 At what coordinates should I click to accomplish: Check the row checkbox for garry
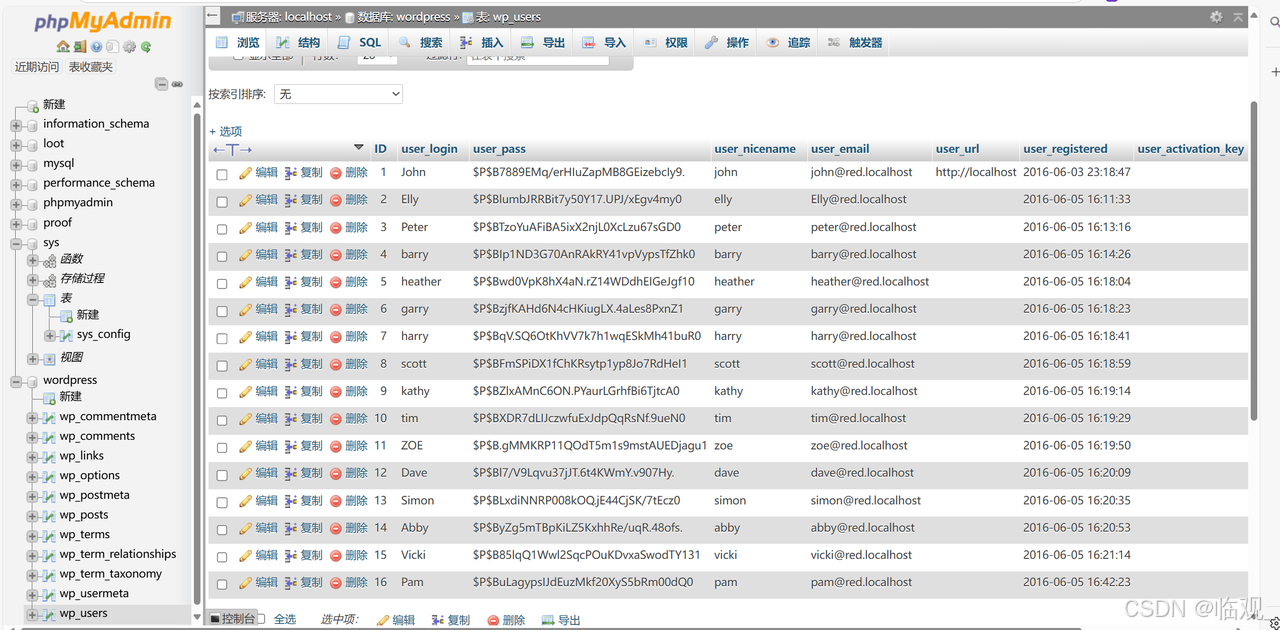pyautogui.click(x=222, y=310)
